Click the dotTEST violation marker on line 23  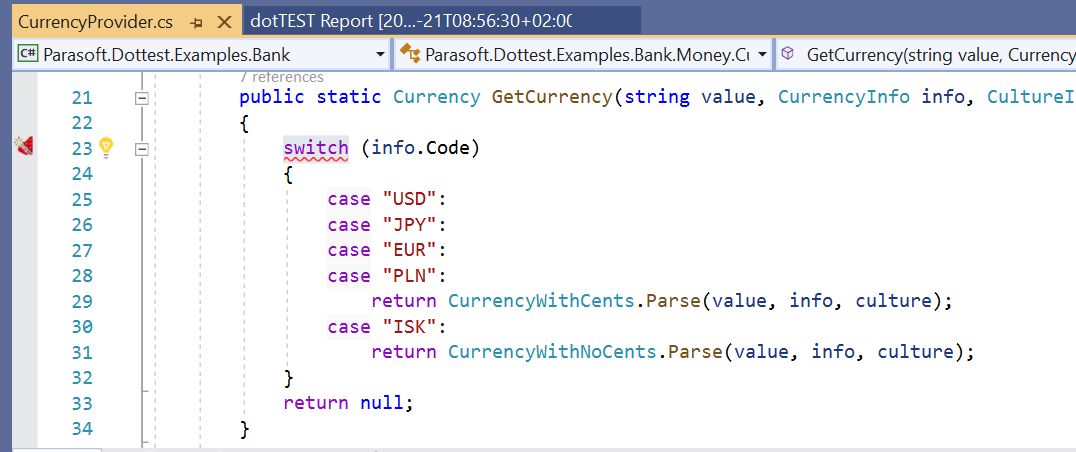pyautogui.click(x=24, y=146)
